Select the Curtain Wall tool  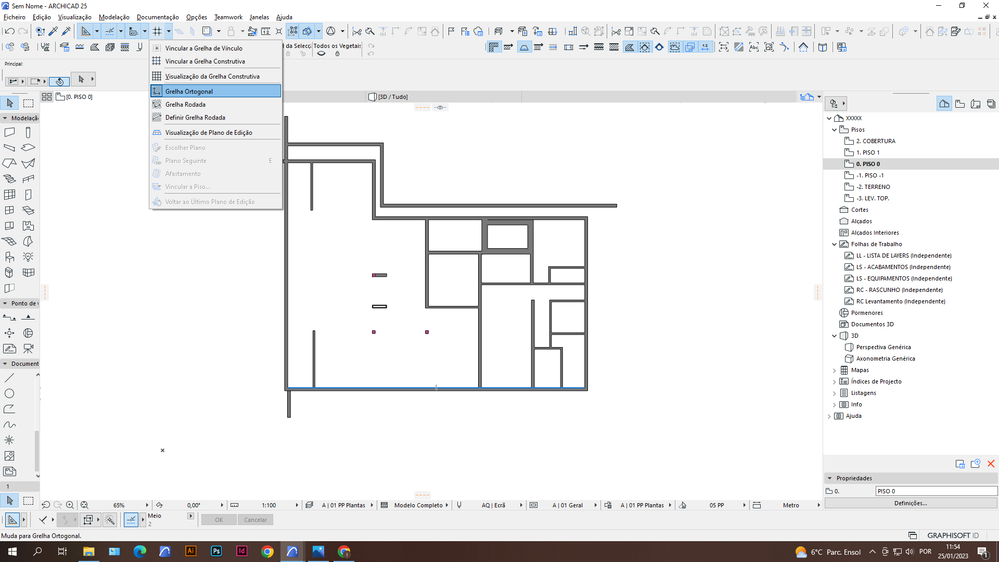tap(10, 195)
